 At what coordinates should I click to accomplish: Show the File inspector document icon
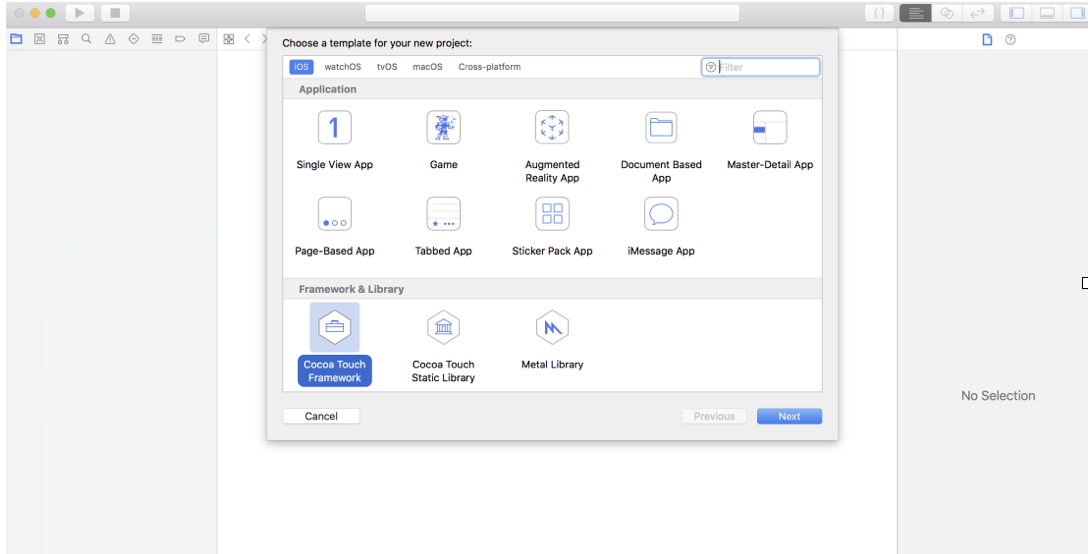pyautogui.click(x=987, y=40)
